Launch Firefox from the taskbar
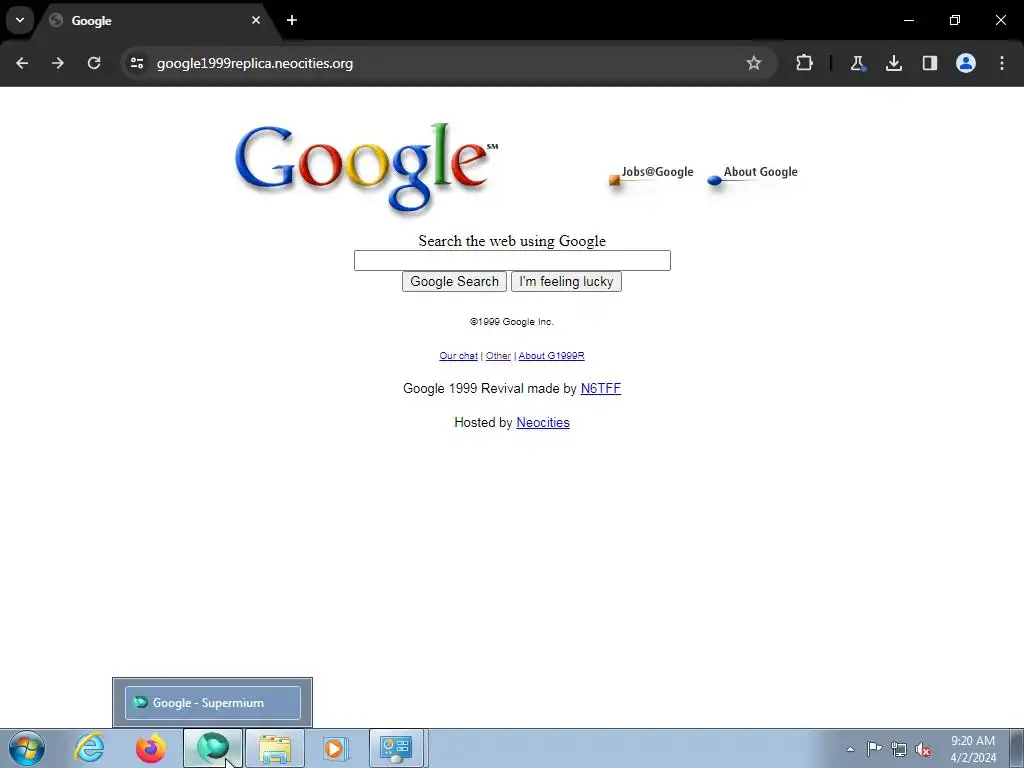1024x768 pixels. [150, 748]
